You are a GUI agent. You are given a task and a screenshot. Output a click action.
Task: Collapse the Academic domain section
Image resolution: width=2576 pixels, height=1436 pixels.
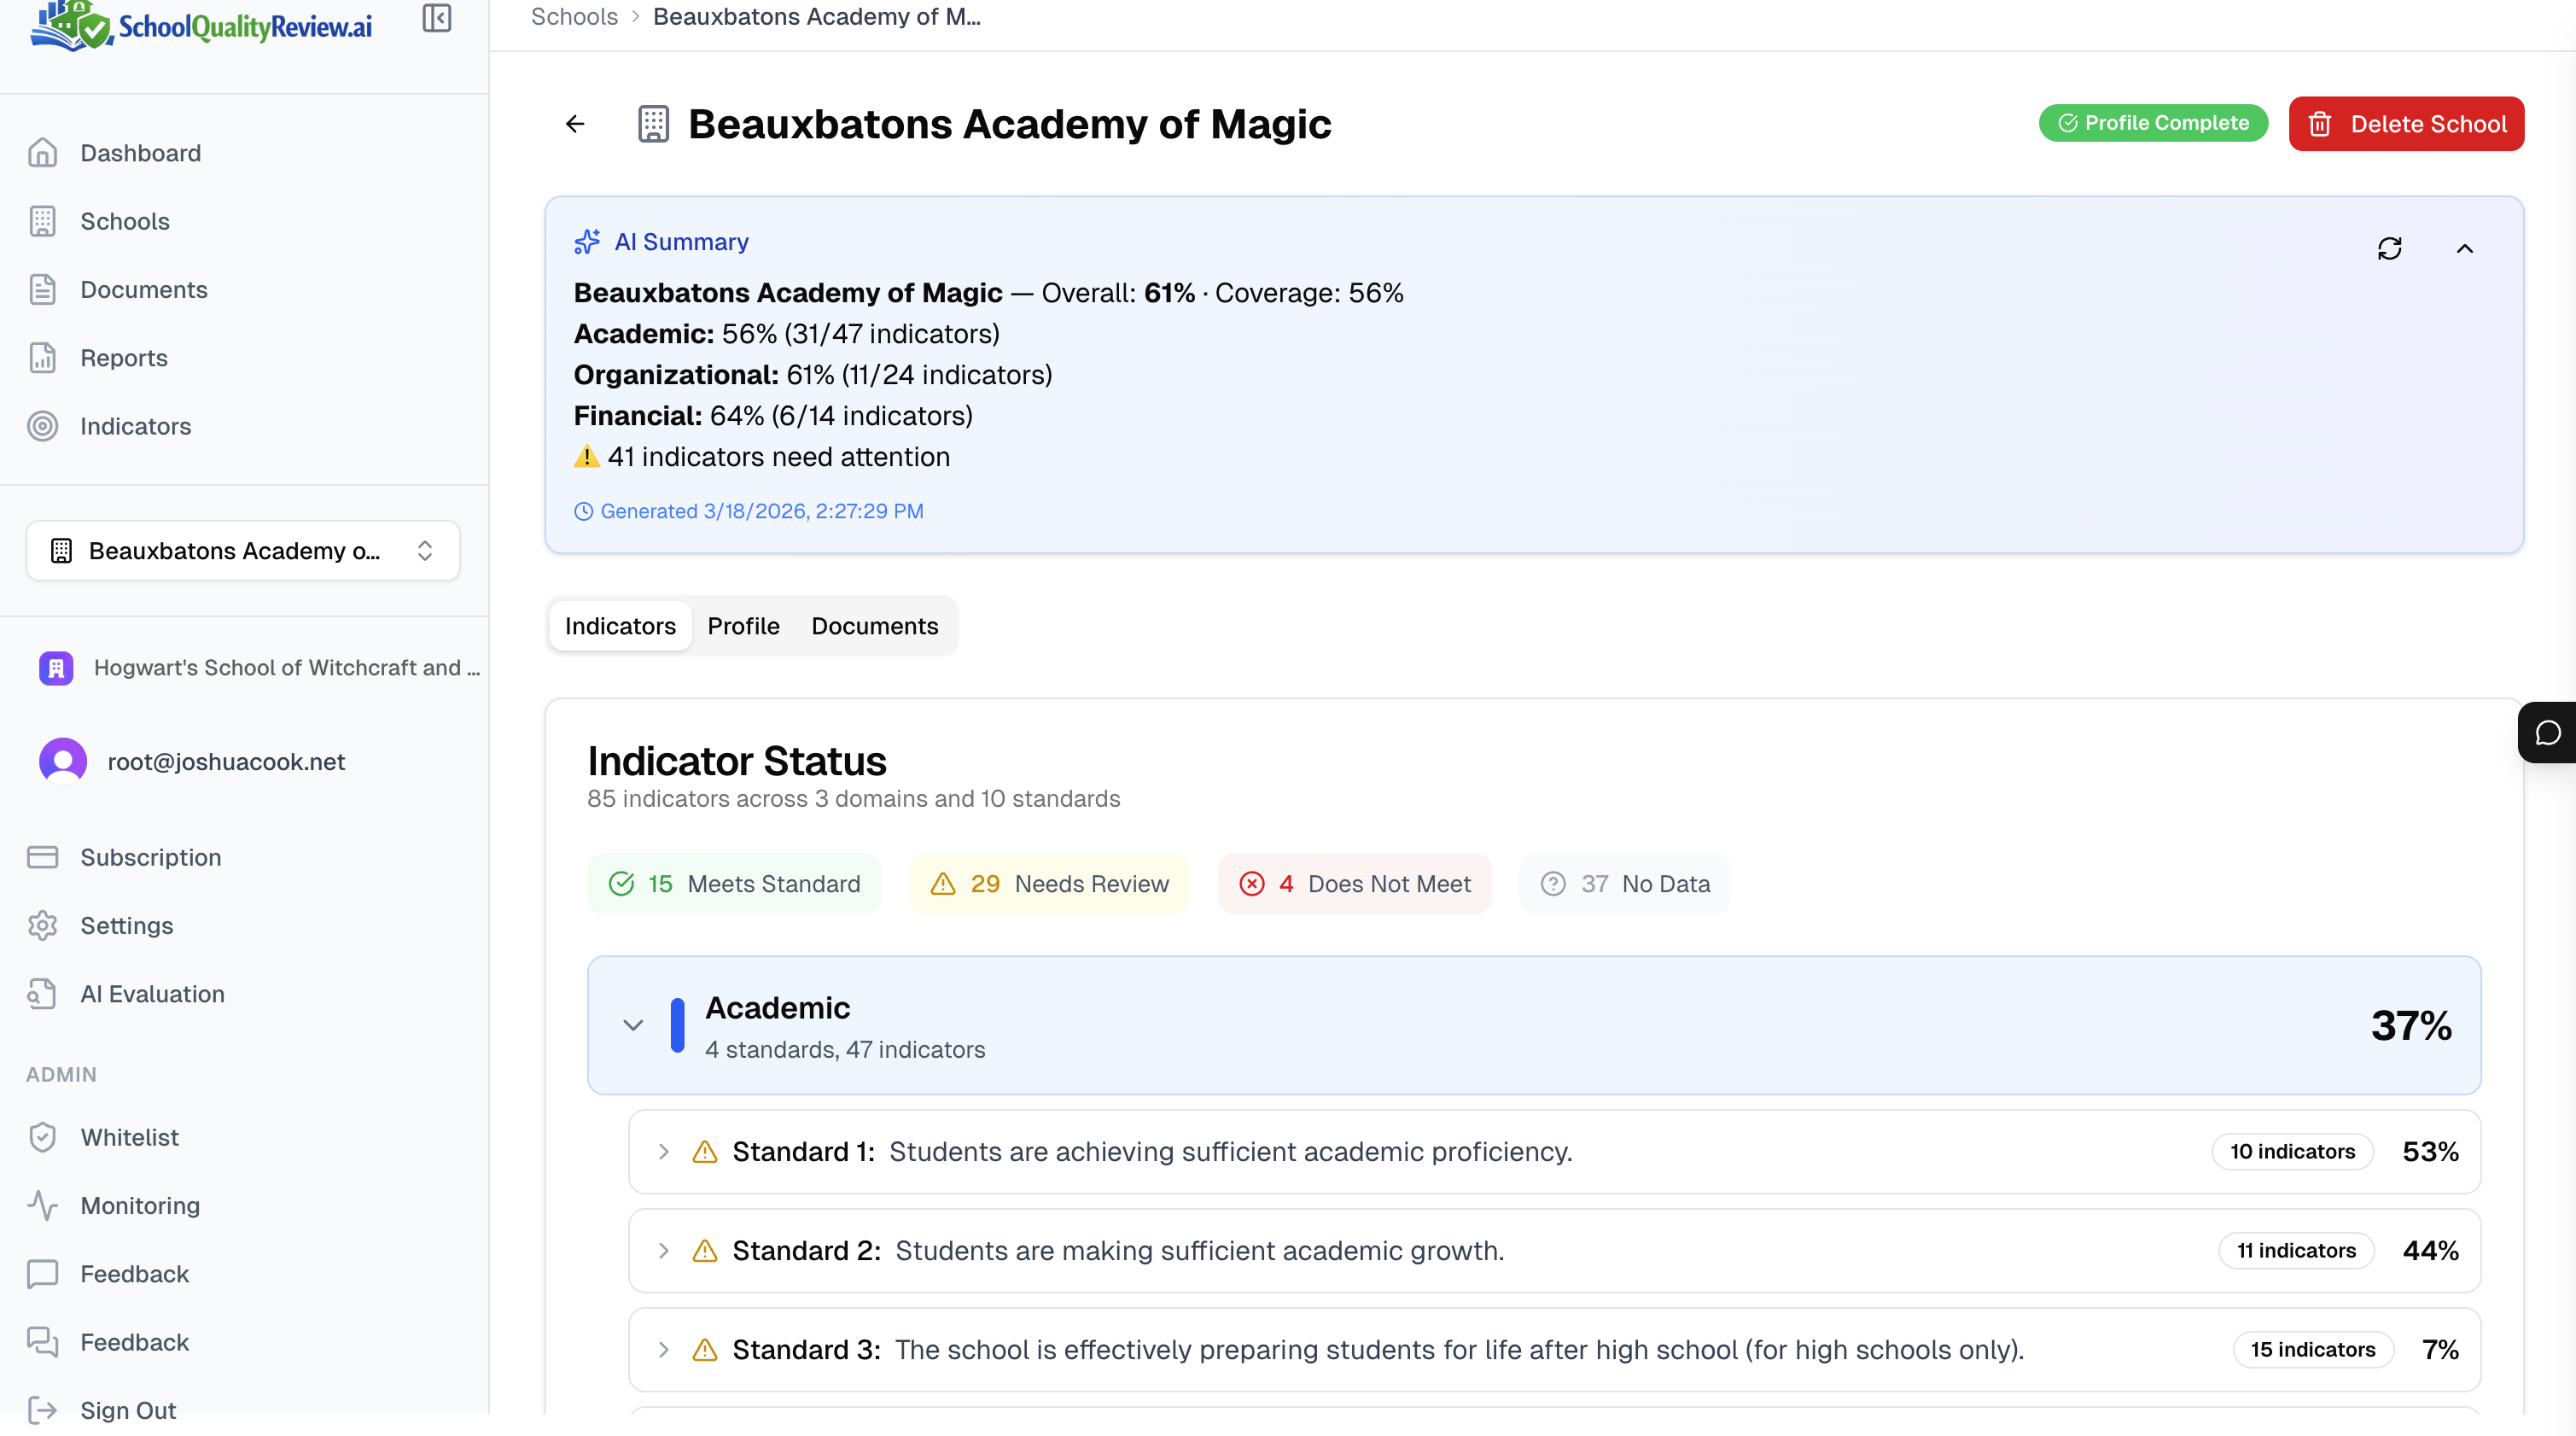click(x=634, y=1025)
